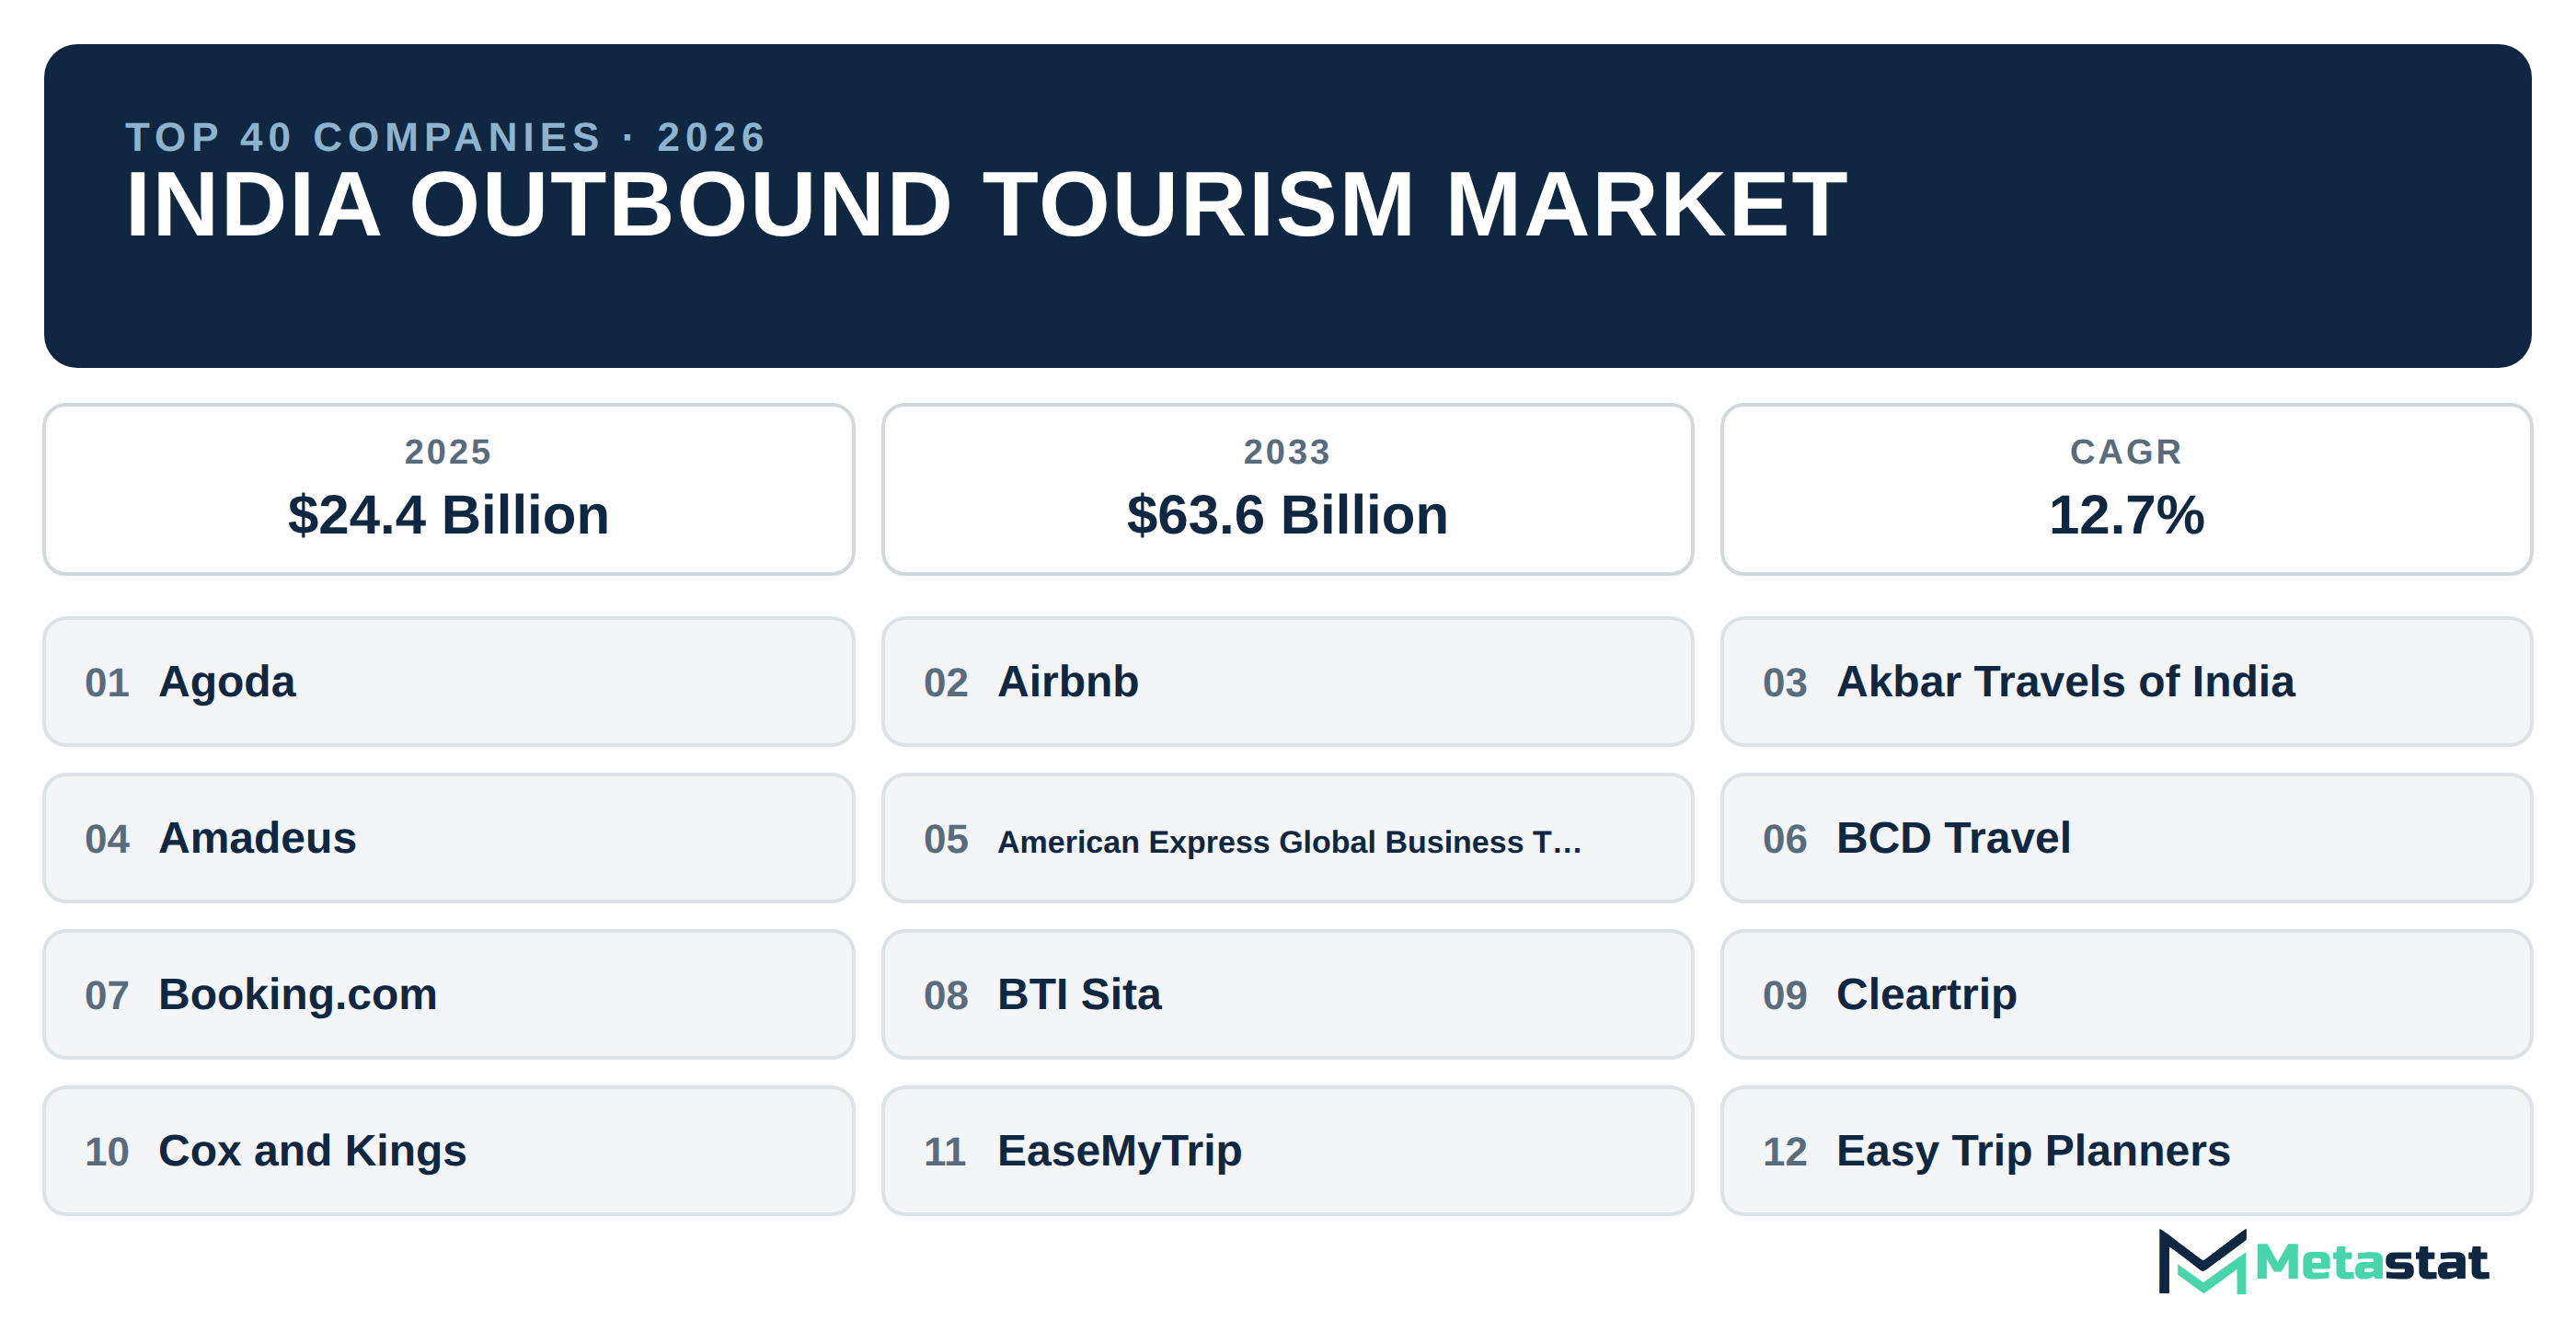This screenshot has height=1343, width=2576.
Task: Click the $63.6 Billion value
Action: (x=1287, y=515)
